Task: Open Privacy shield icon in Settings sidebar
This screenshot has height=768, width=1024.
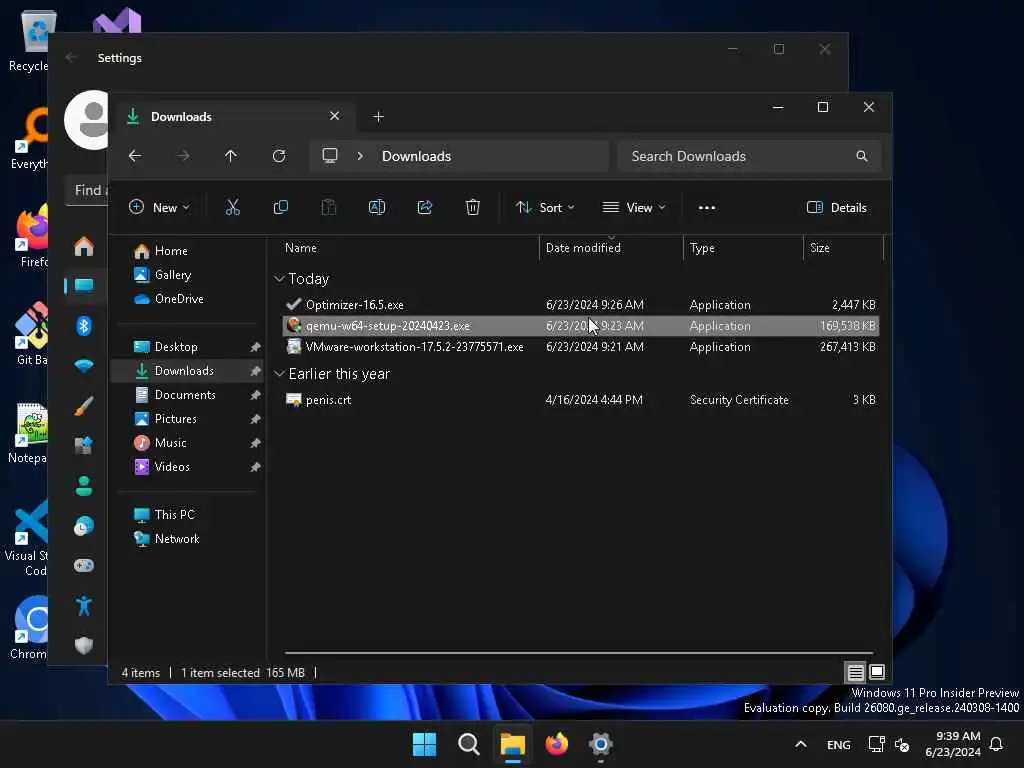Action: (84, 645)
